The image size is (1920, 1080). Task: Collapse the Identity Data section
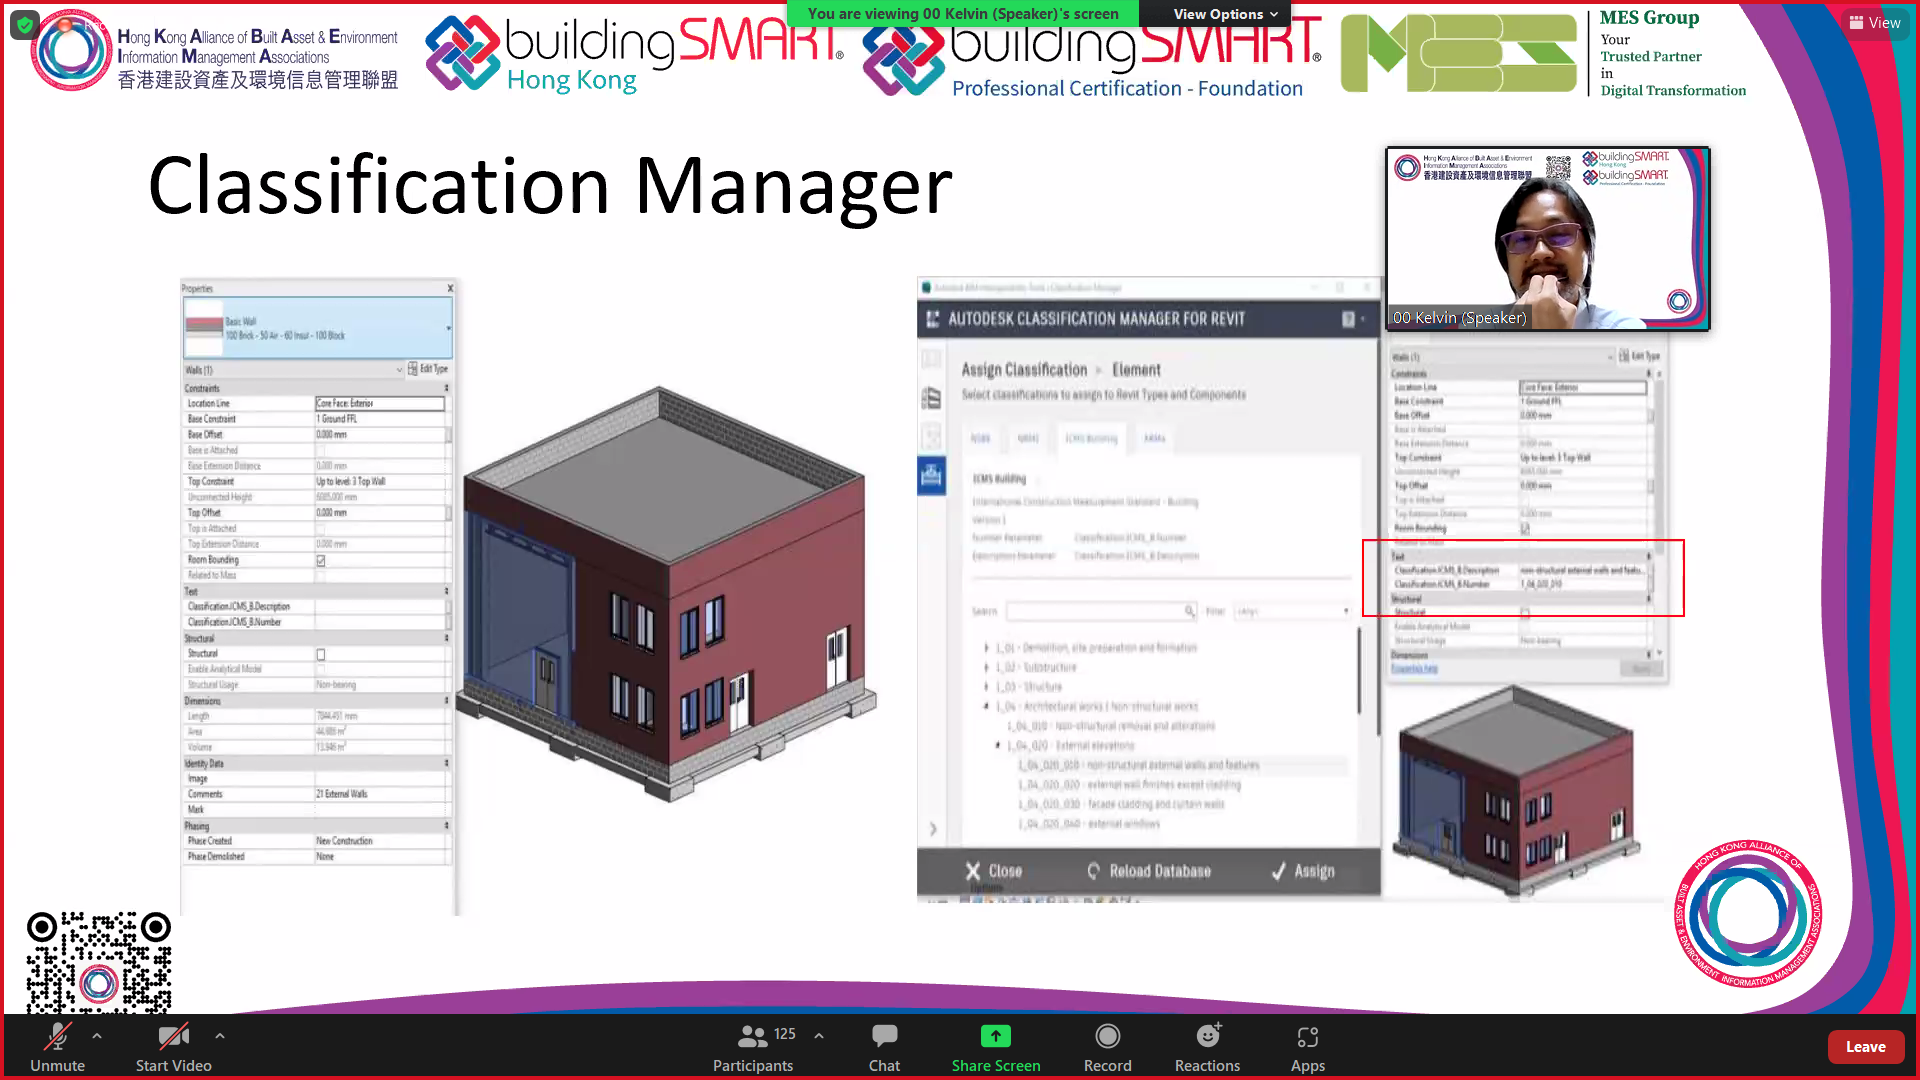click(446, 763)
